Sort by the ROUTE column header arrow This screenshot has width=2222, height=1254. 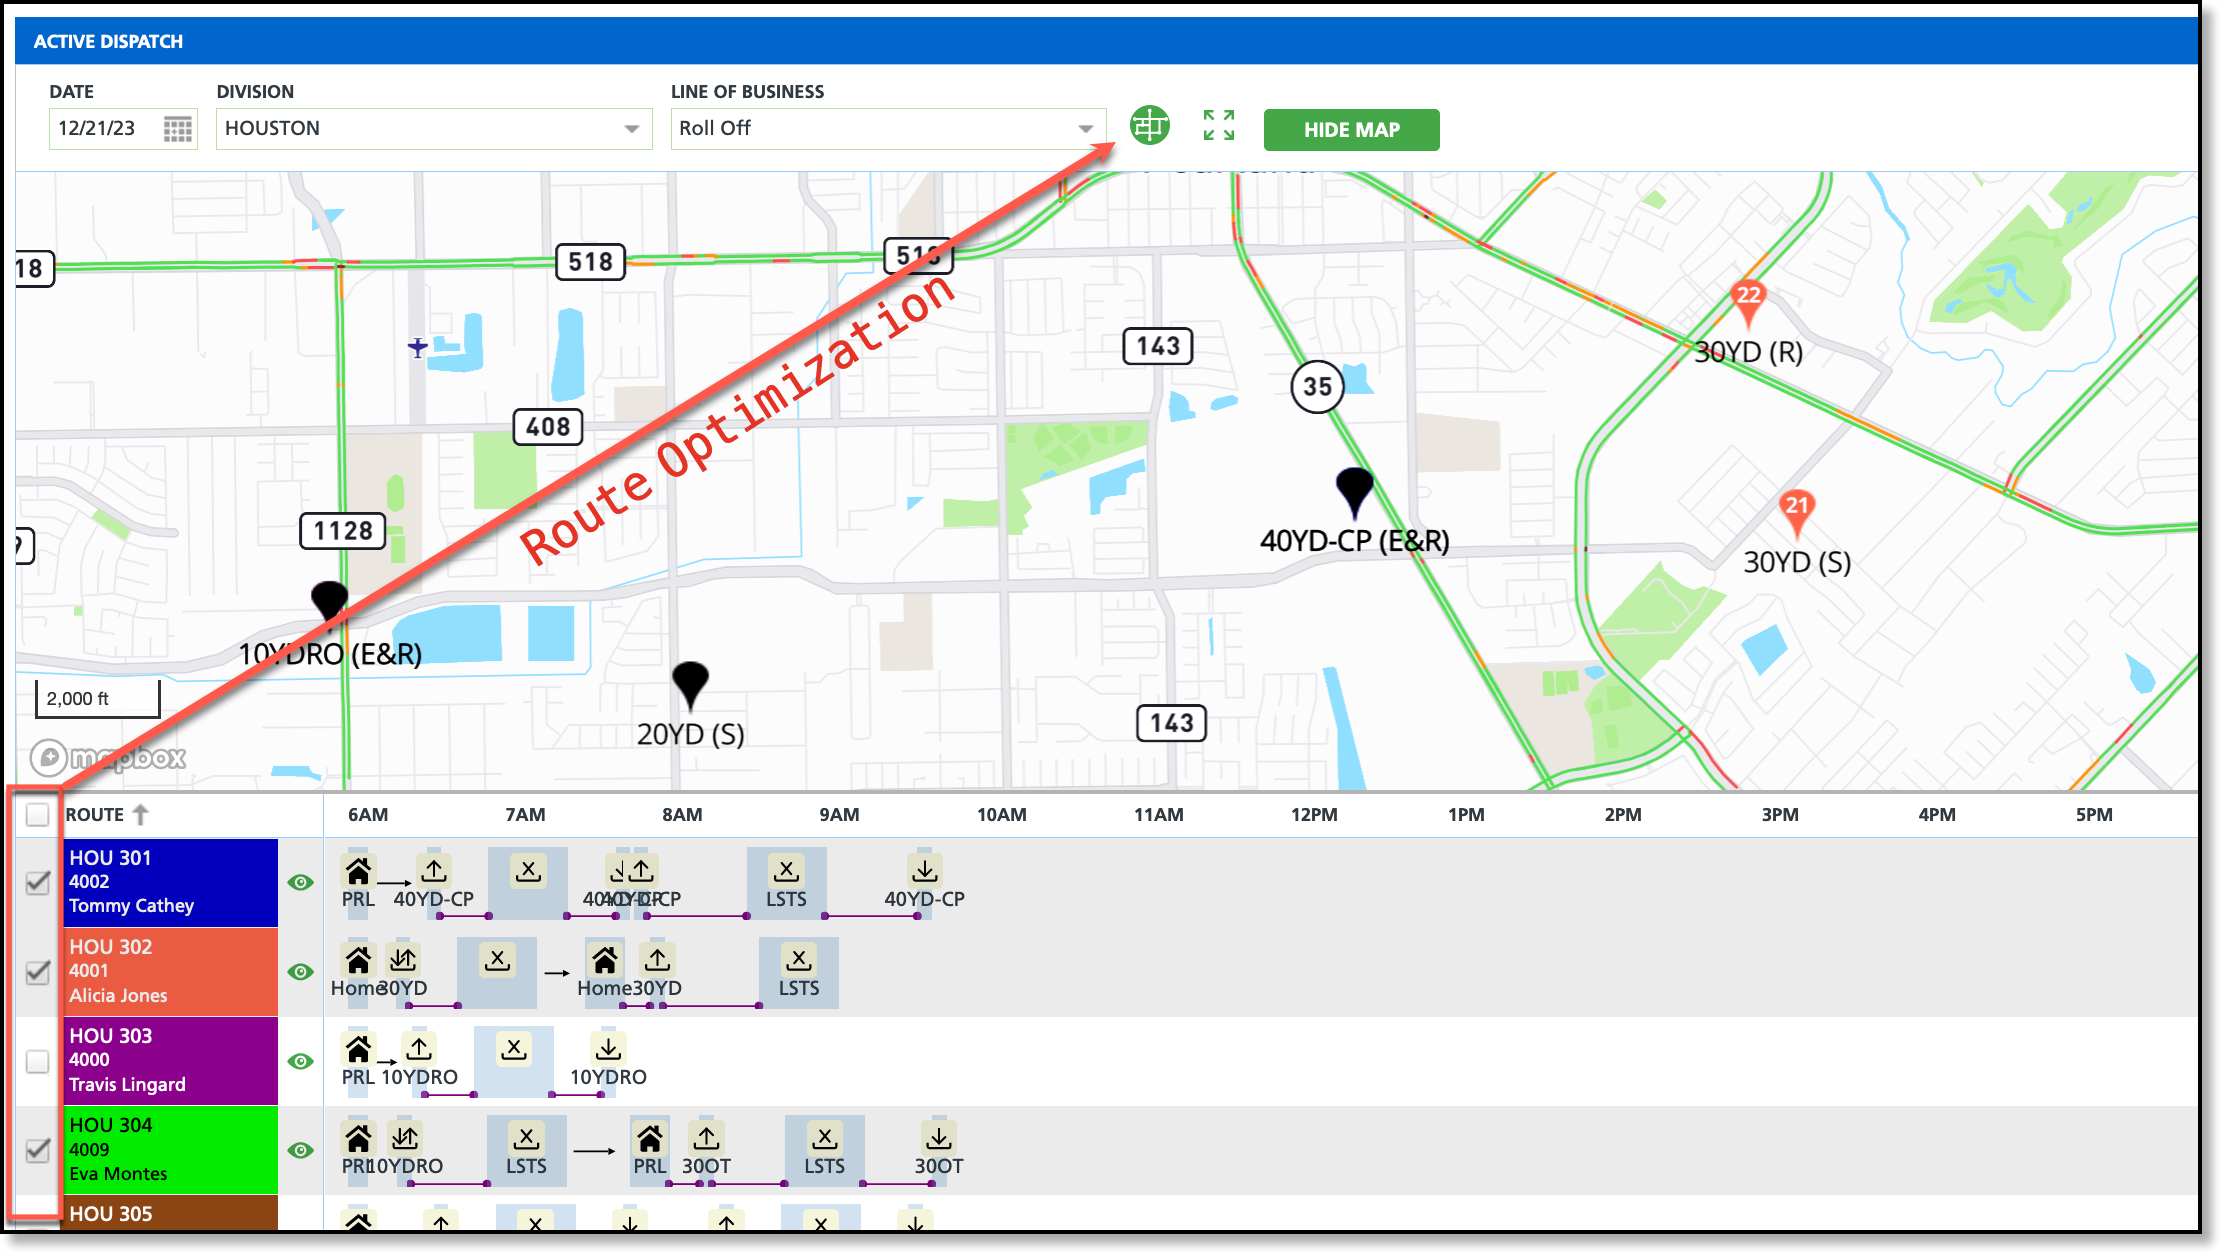[140, 815]
